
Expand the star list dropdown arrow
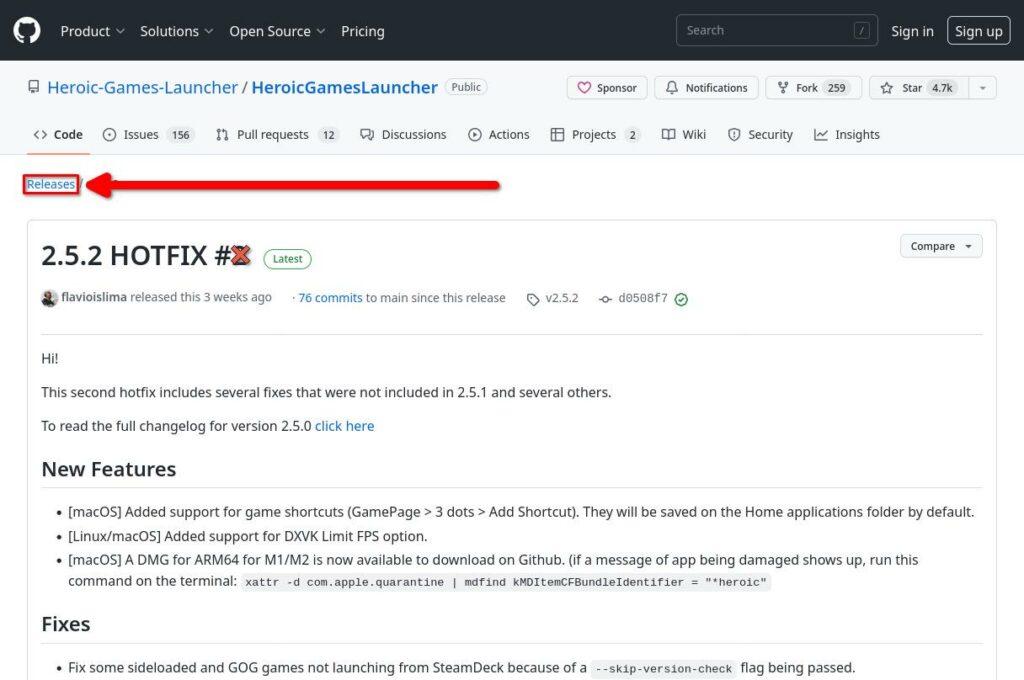[x=982, y=88]
